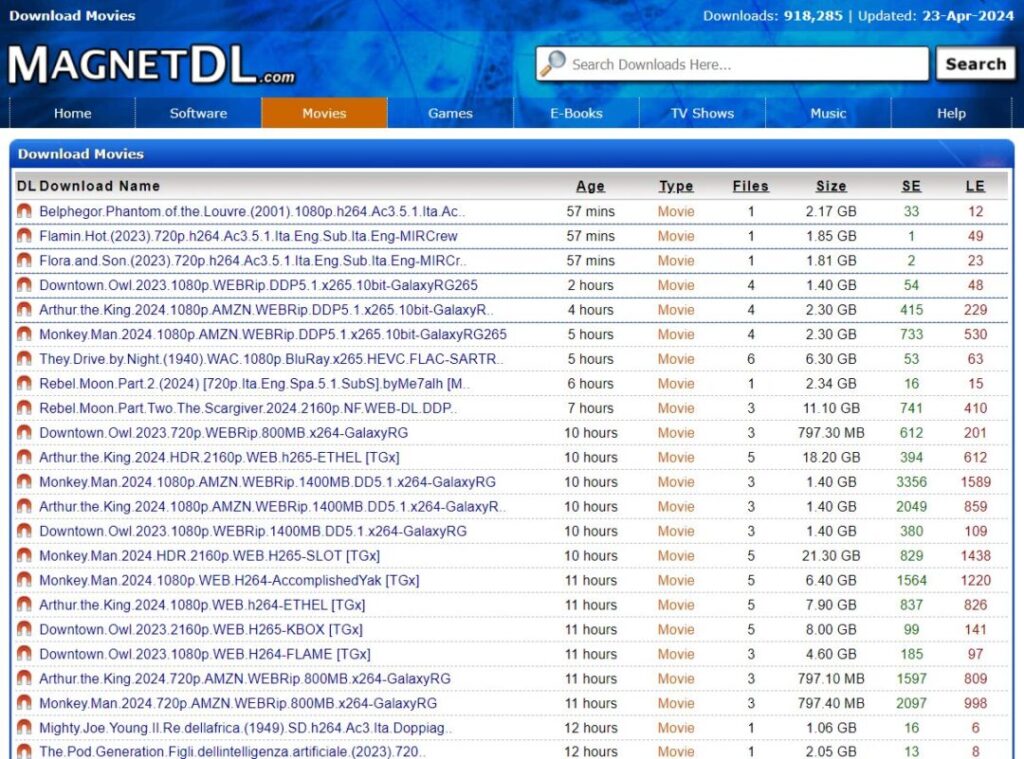Viewport: 1024px width, 759px height.
Task: Click magnet icon for Arthur the King 720p 800MB
Action: click(24, 679)
